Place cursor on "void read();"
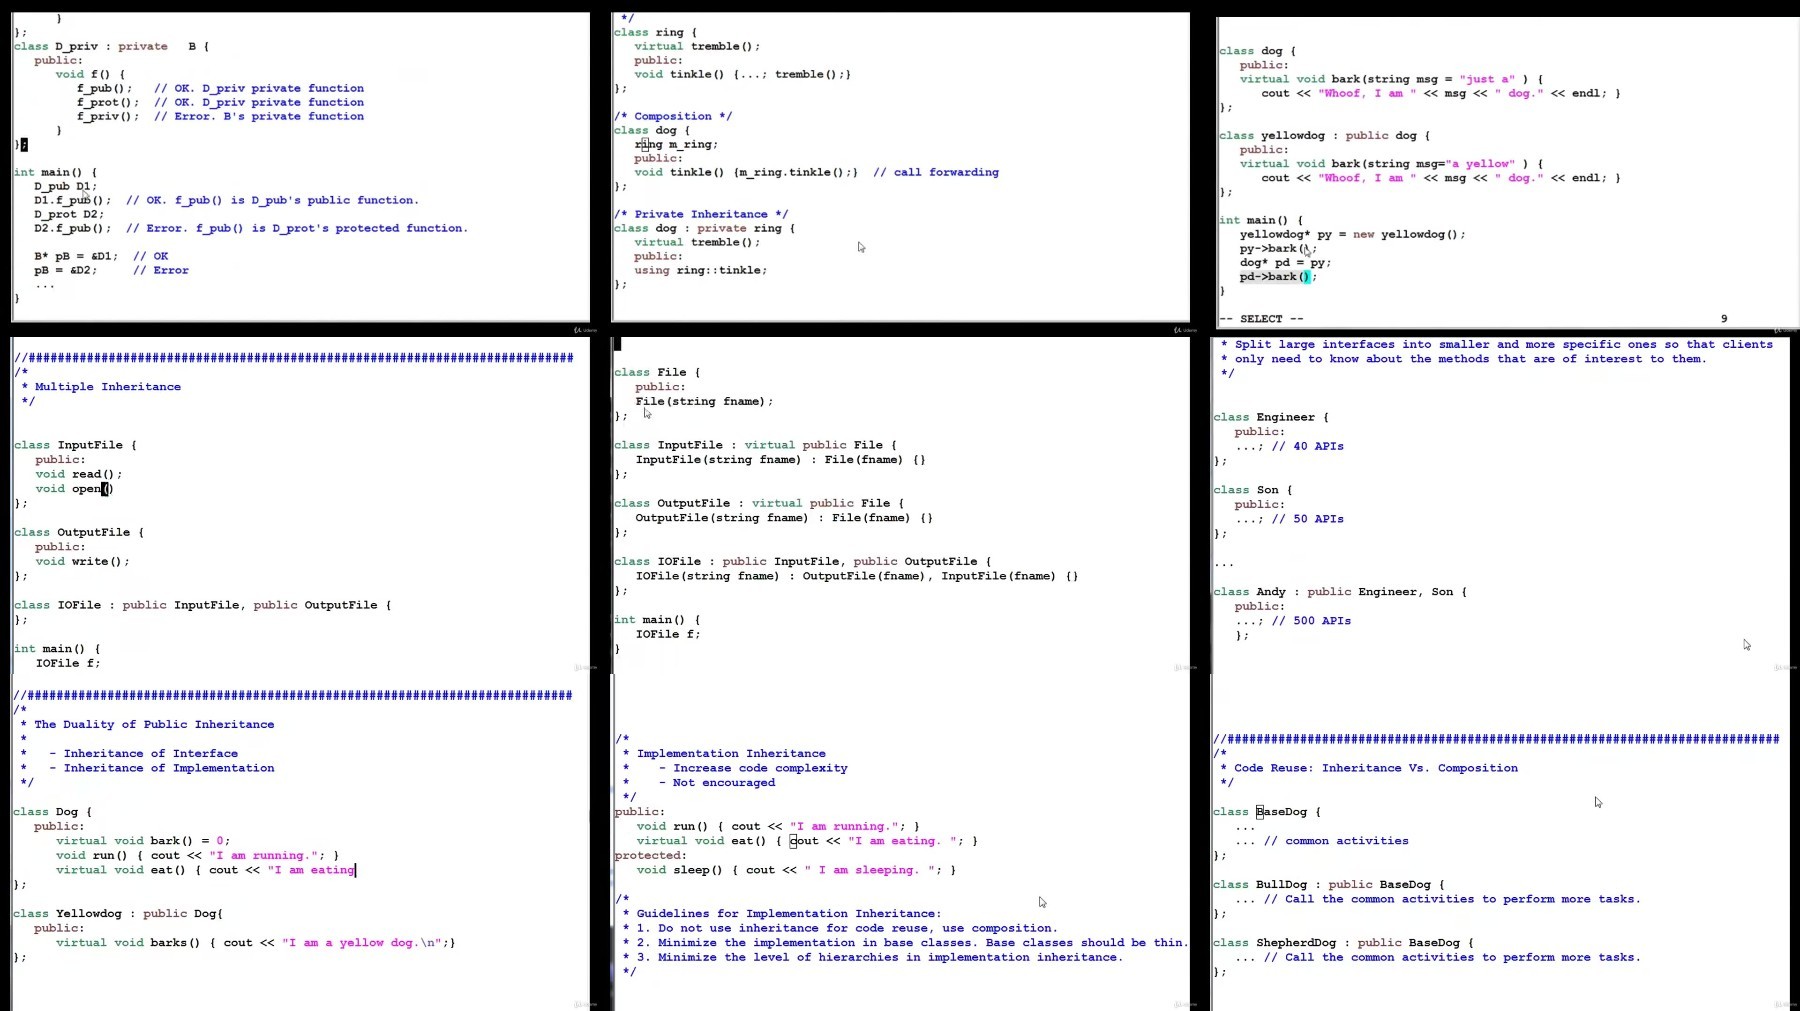 pyautogui.click(x=79, y=474)
